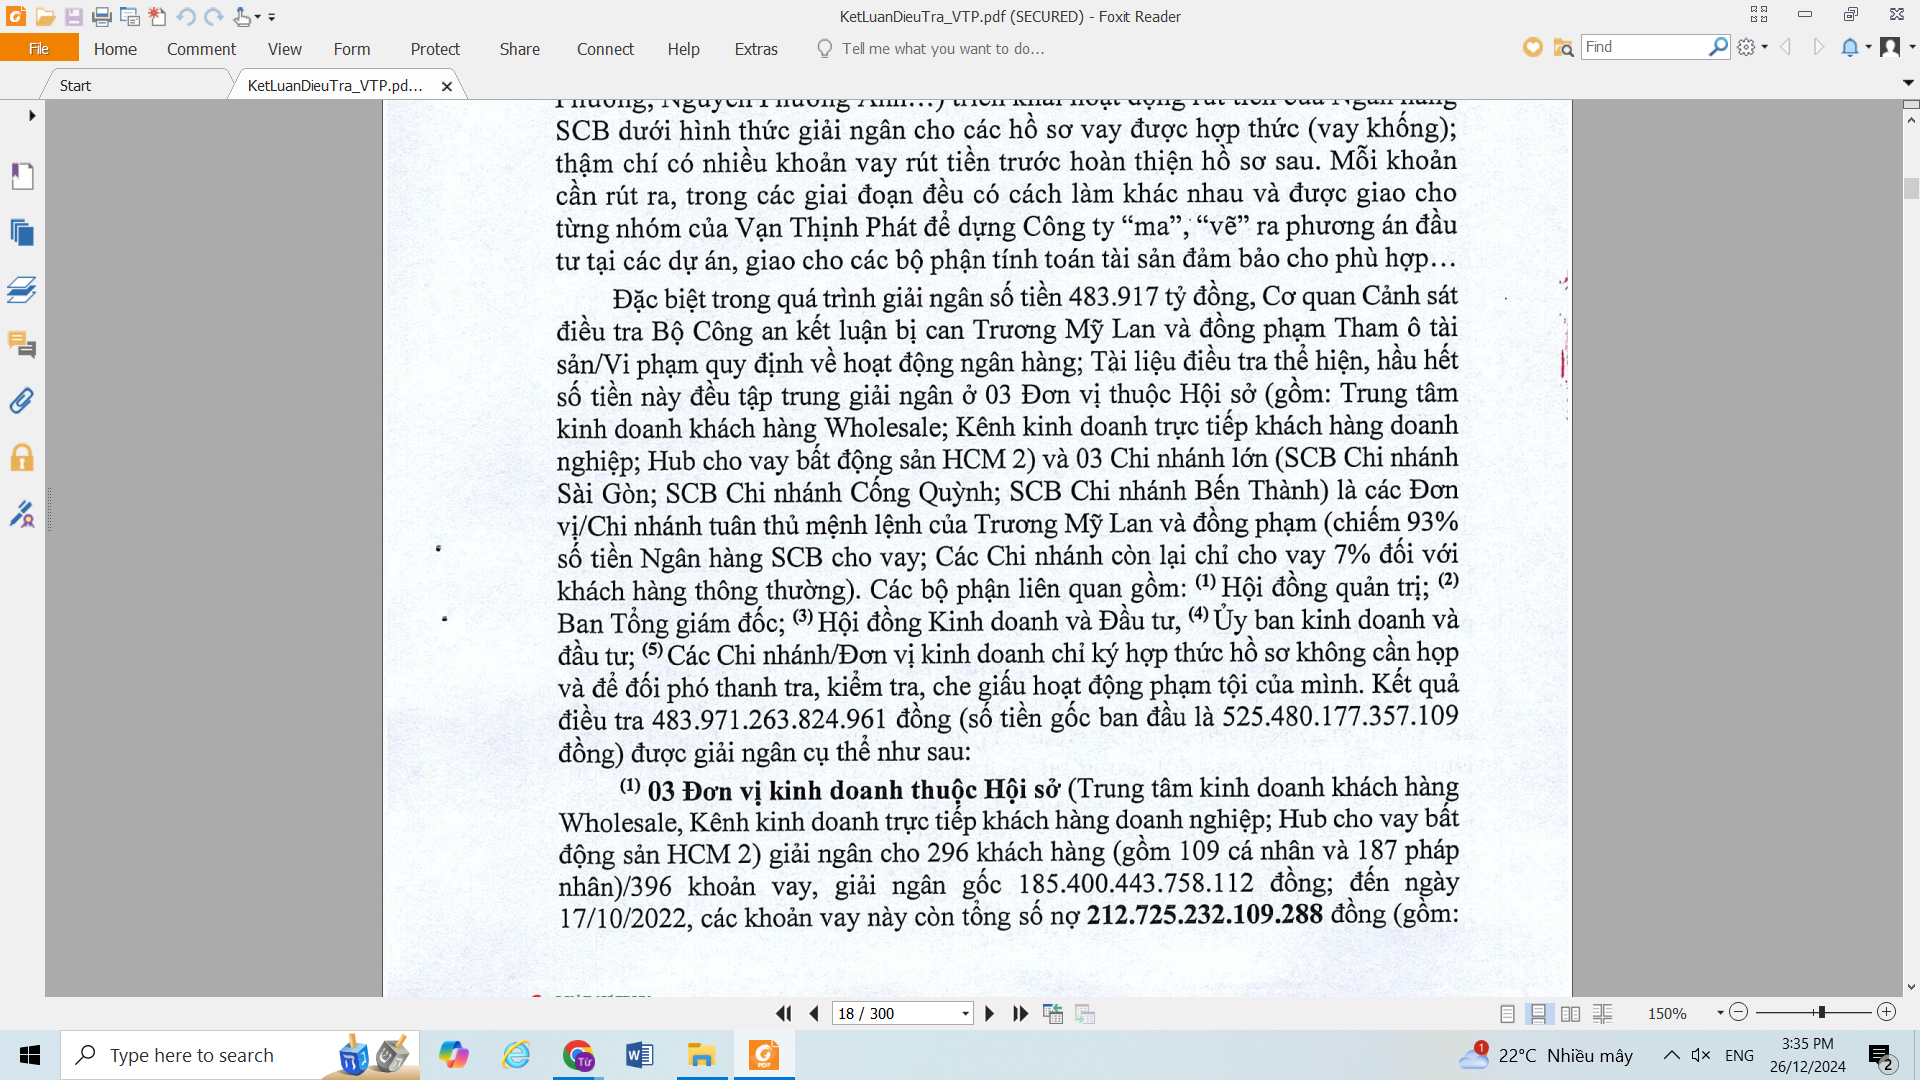The image size is (1920, 1080).
Task: Switch to Facing pages view
Action: pyautogui.click(x=1570, y=1013)
